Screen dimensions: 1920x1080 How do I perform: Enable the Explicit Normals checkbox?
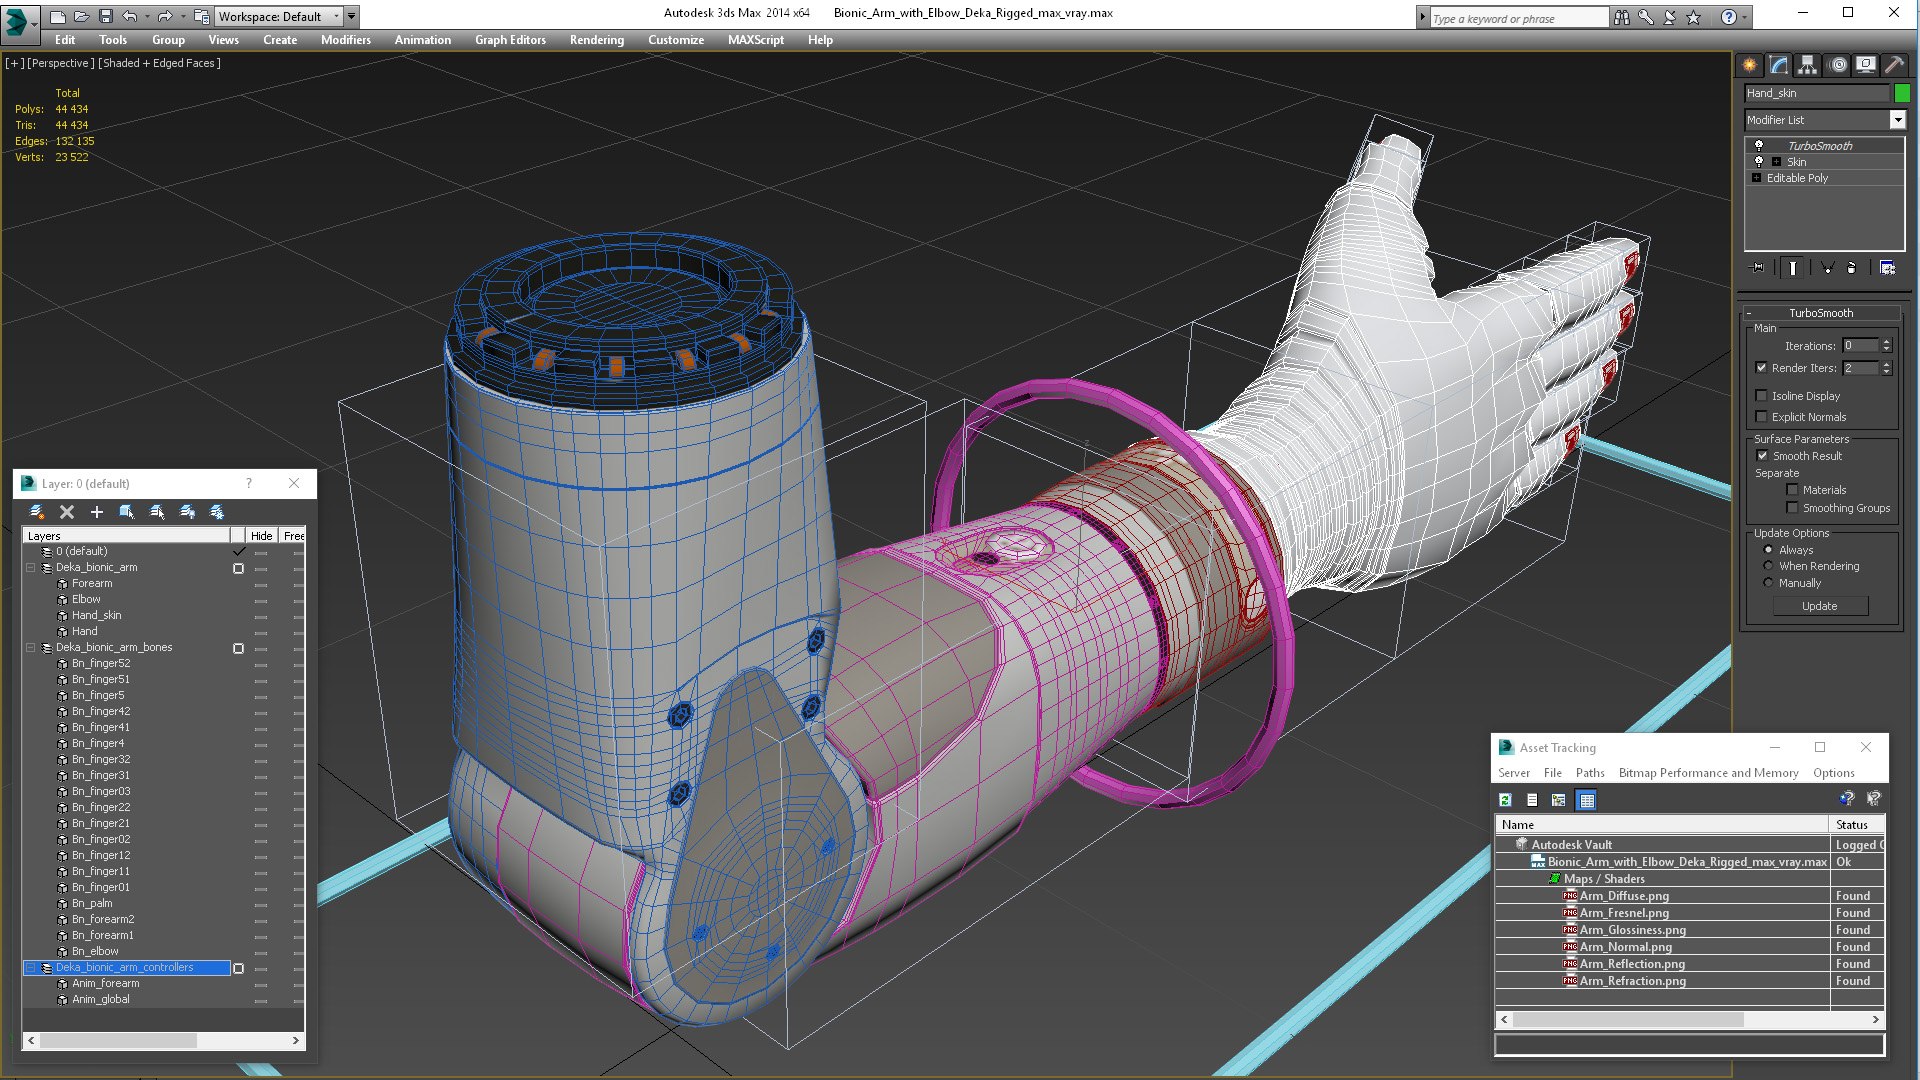pos(1761,417)
